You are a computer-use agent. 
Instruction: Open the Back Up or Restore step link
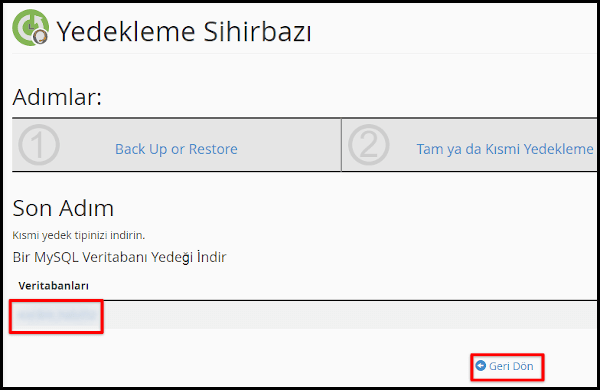click(176, 149)
